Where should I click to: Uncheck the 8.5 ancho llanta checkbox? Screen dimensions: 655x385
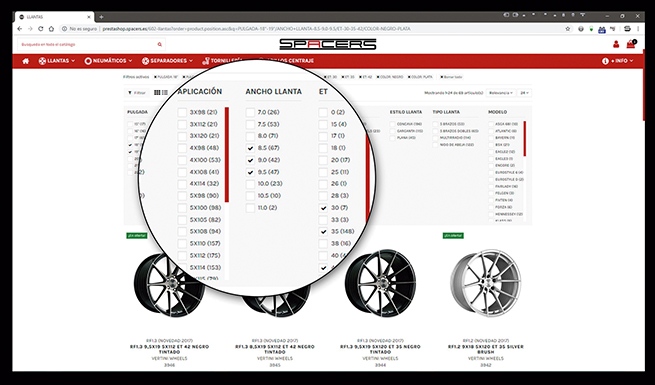point(250,148)
